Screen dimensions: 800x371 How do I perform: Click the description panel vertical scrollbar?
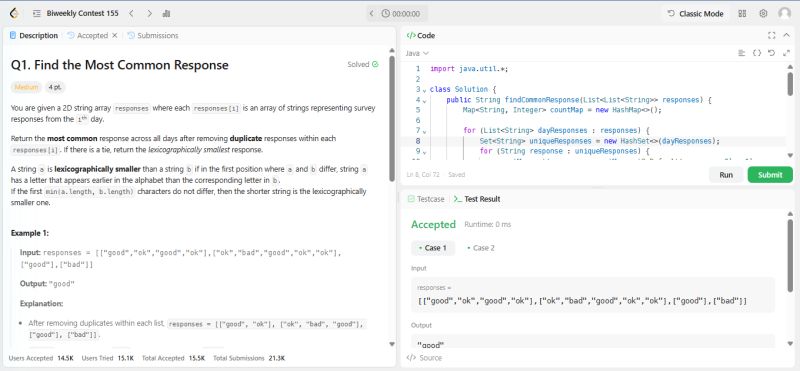pyautogui.click(x=392, y=118)
